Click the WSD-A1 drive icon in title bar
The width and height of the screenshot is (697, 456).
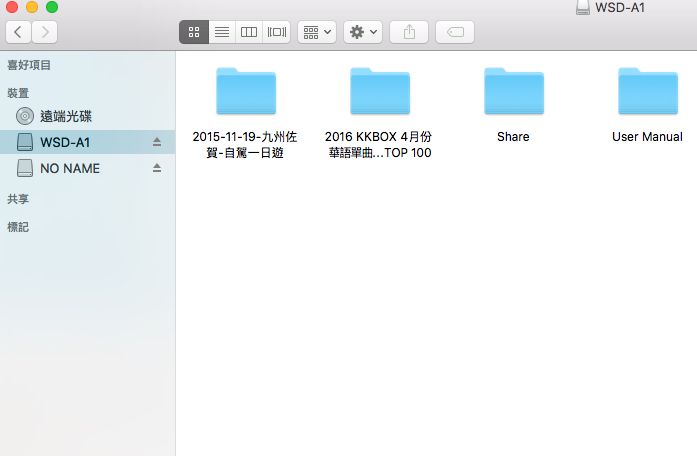click(x=583, y=7)
